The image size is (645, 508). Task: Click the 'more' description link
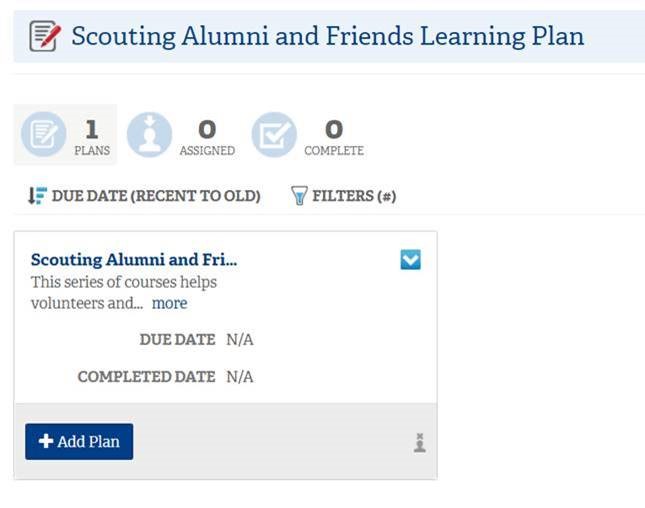click(x=169, y=303)
